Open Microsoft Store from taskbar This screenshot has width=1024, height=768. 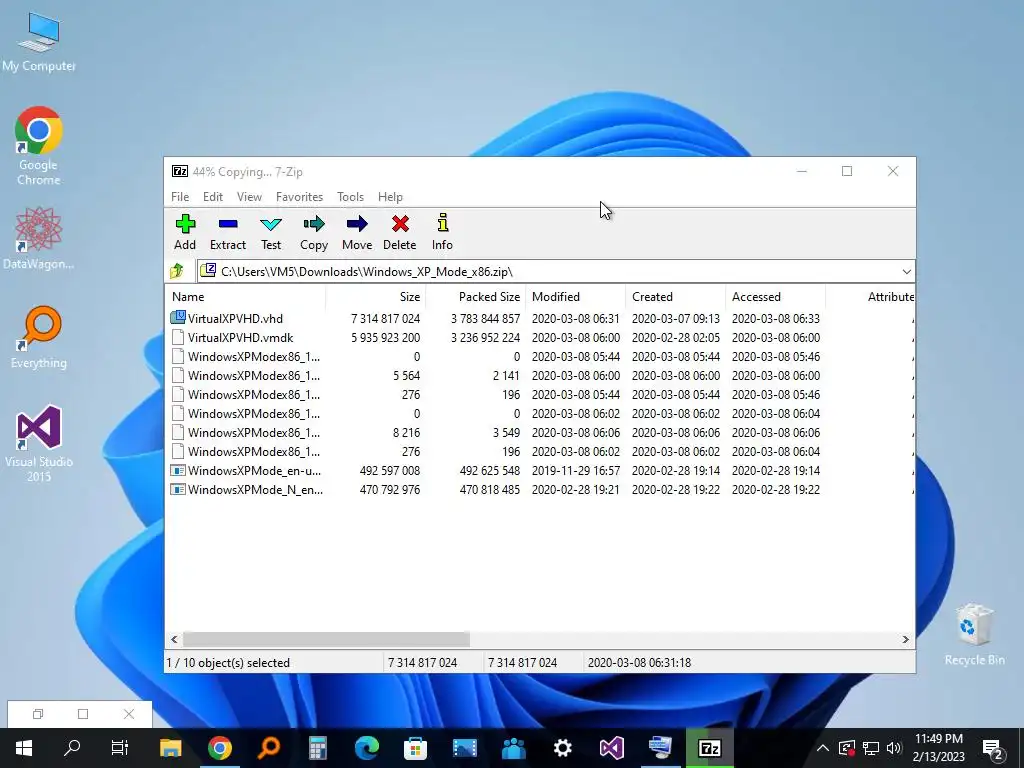point(415,748)
